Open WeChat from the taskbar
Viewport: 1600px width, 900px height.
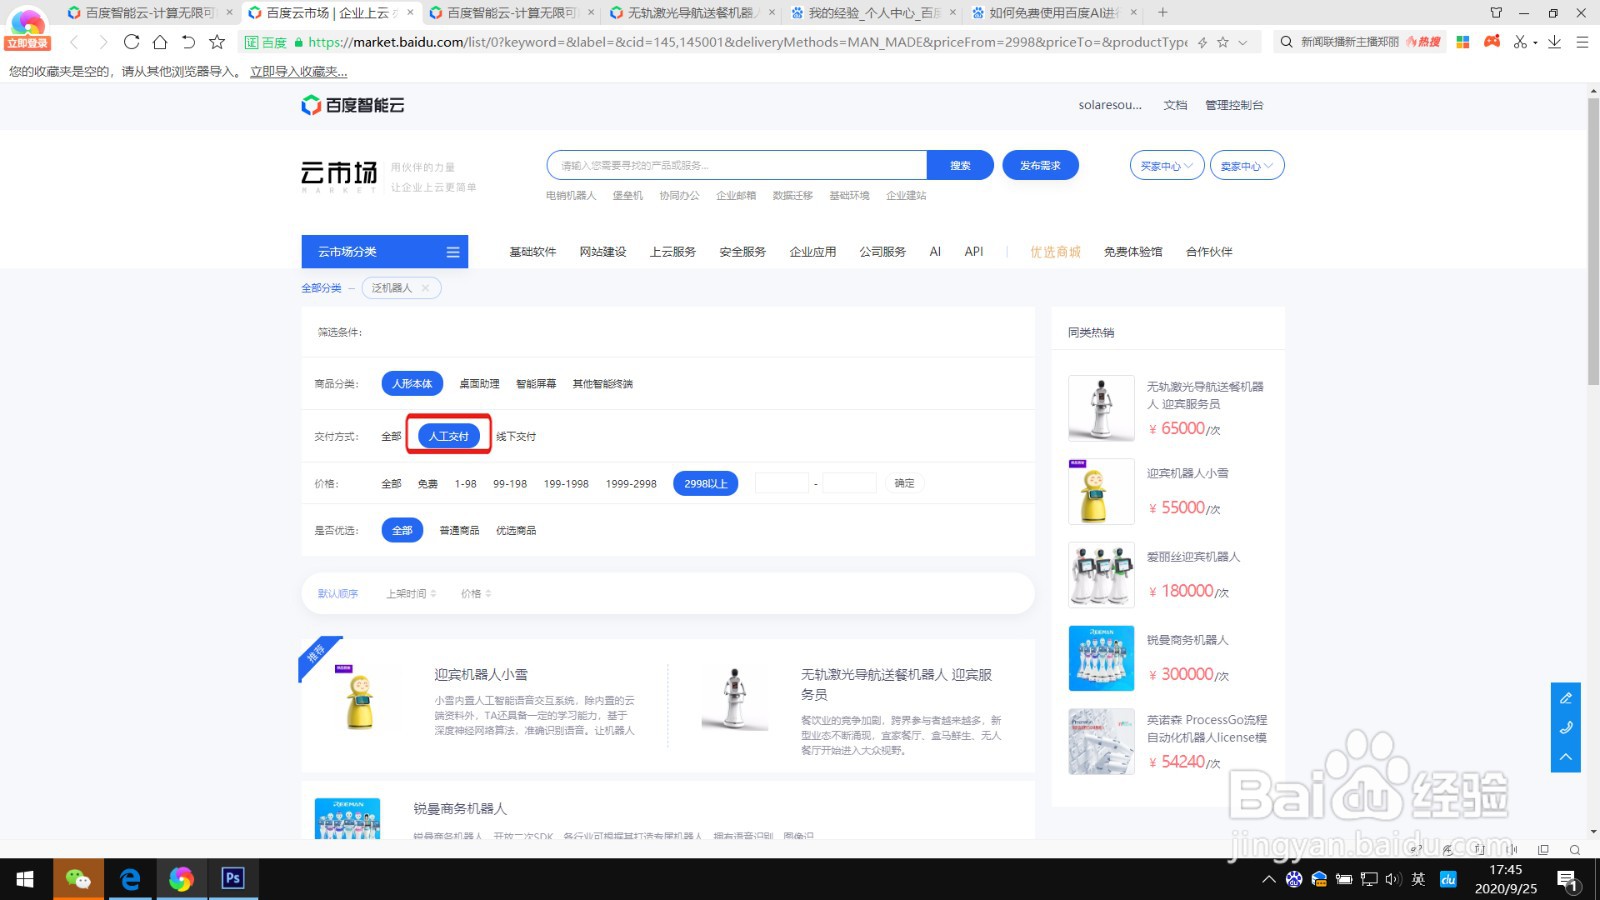click(x=78, y=879)
